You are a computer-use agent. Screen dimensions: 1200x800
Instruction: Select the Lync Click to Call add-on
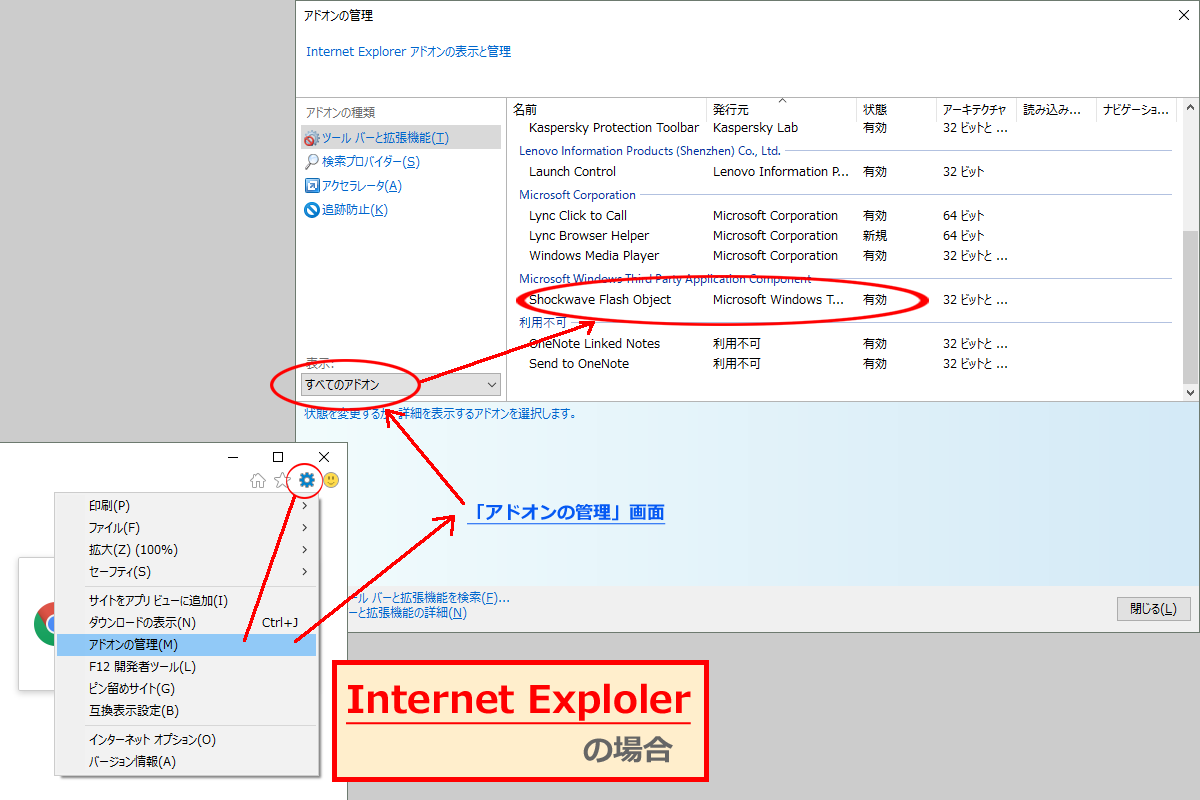tap(844, 216)
